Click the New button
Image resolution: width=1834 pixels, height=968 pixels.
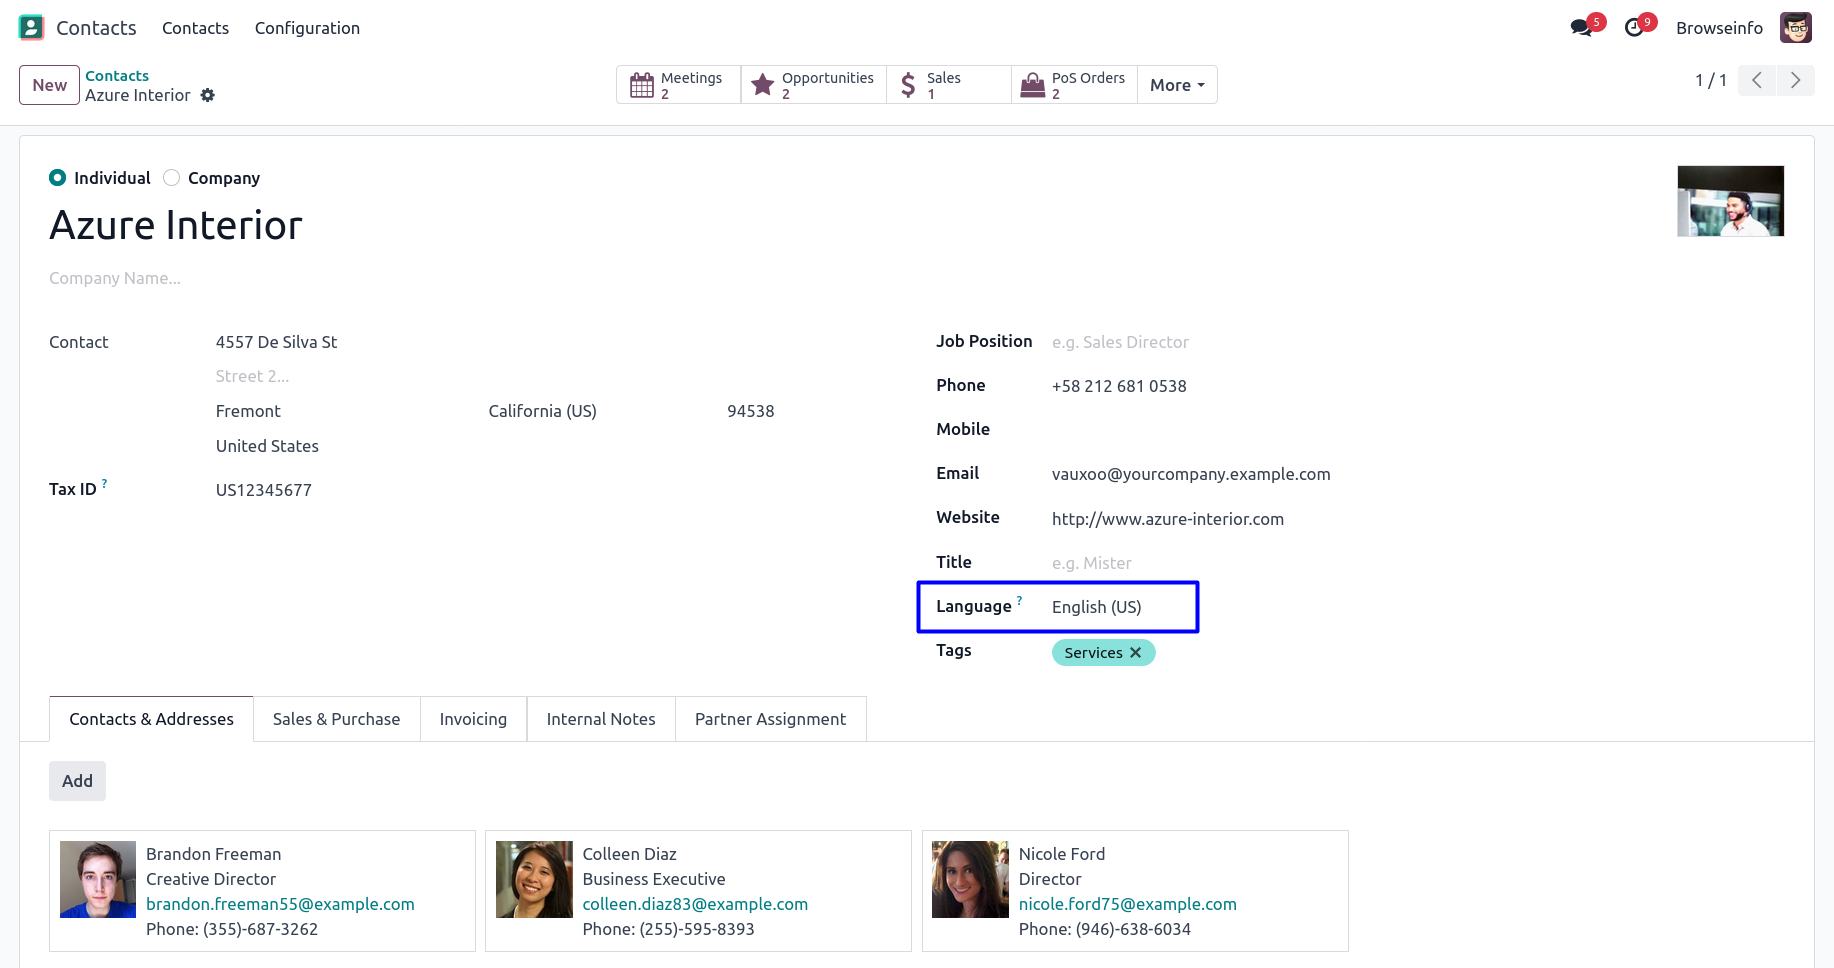click(49, 85)
